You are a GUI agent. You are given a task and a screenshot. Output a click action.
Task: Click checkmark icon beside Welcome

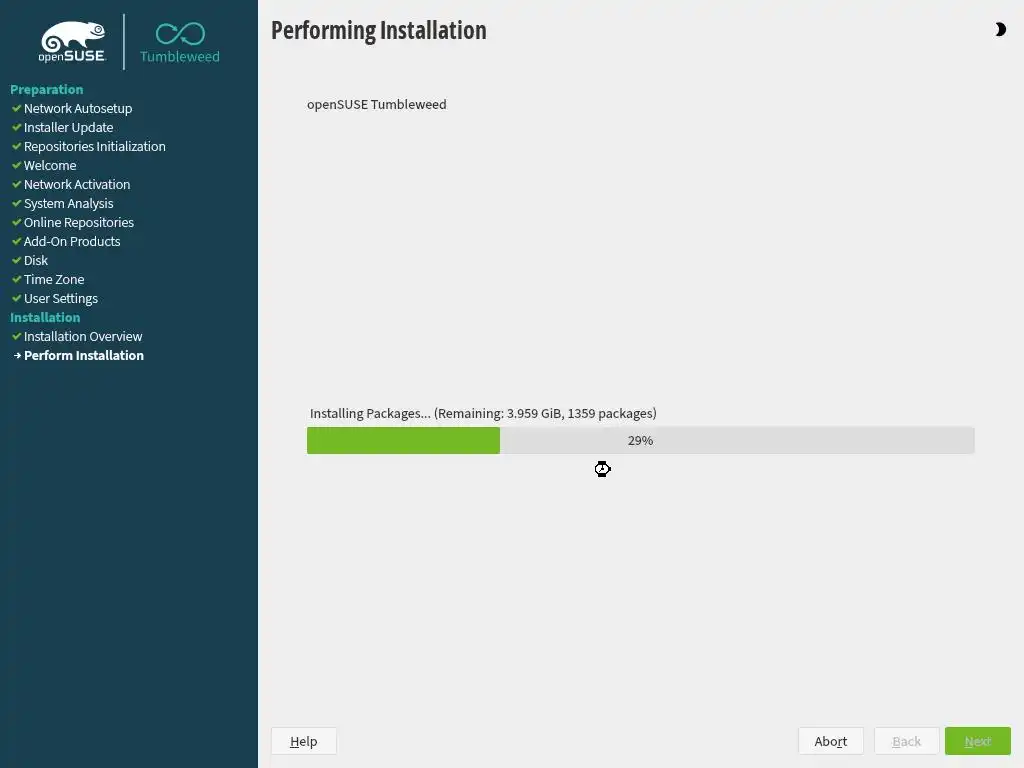tap(17, 165)
